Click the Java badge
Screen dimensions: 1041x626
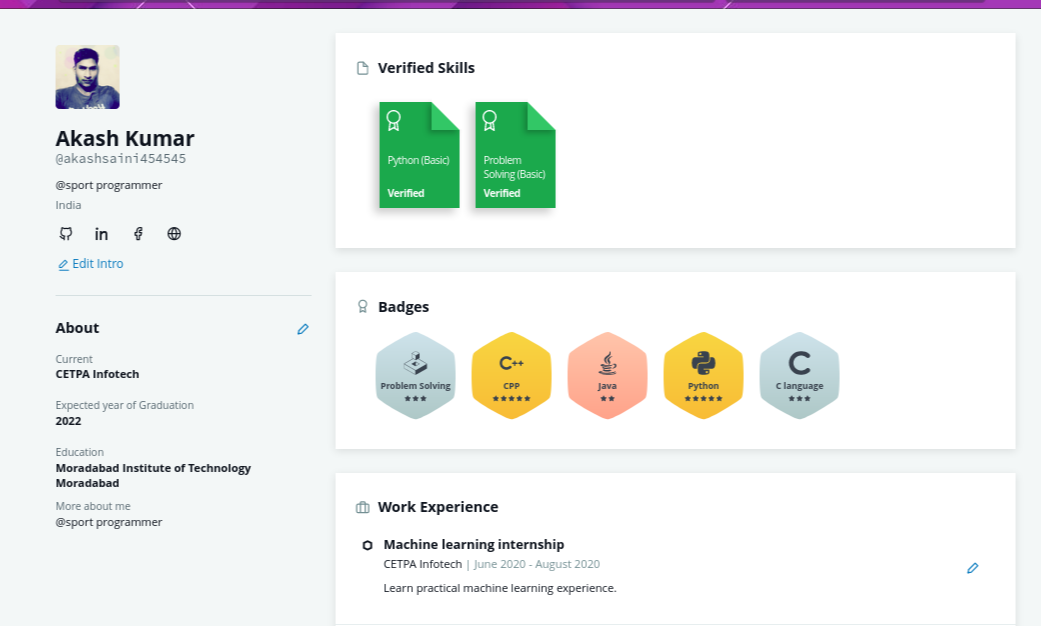point(607,376)
